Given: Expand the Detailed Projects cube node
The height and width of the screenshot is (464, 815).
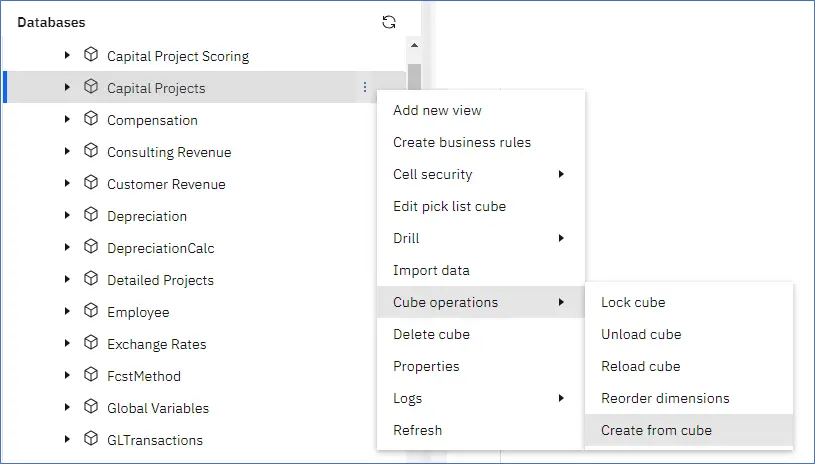Looking at the screenshot, I should coord(67,280).
